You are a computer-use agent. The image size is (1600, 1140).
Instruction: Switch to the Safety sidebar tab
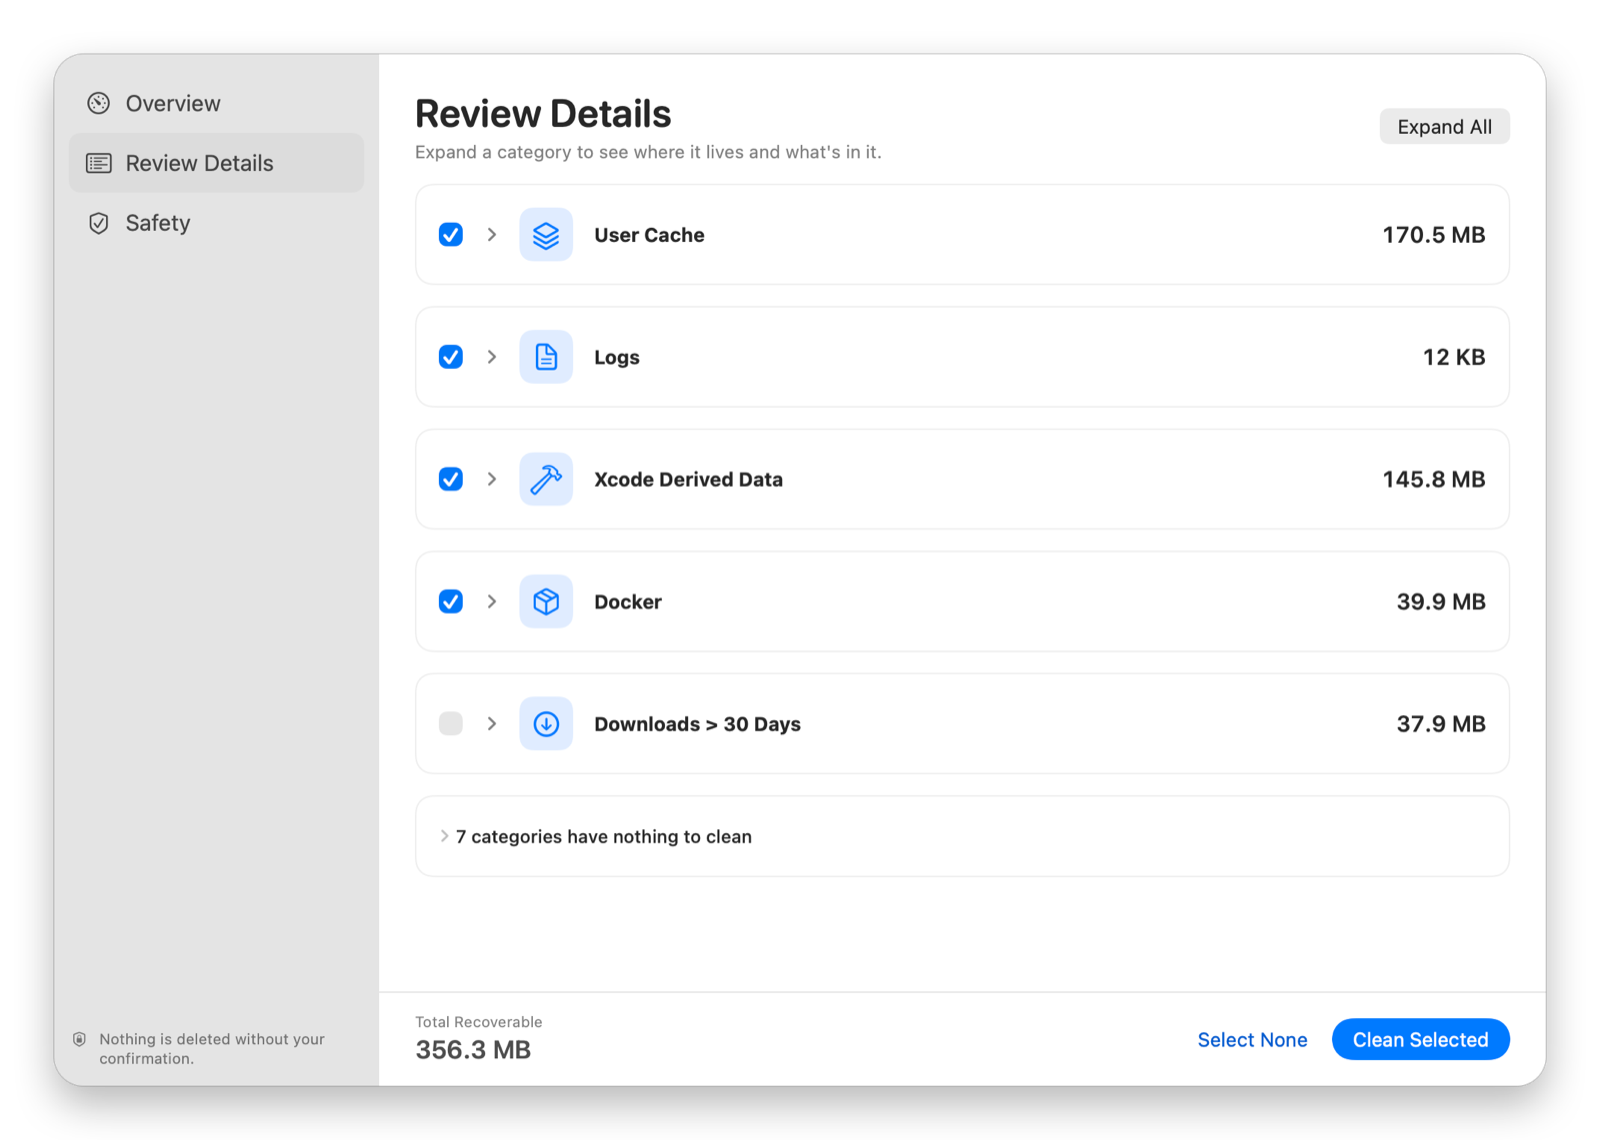pos(216,223)
